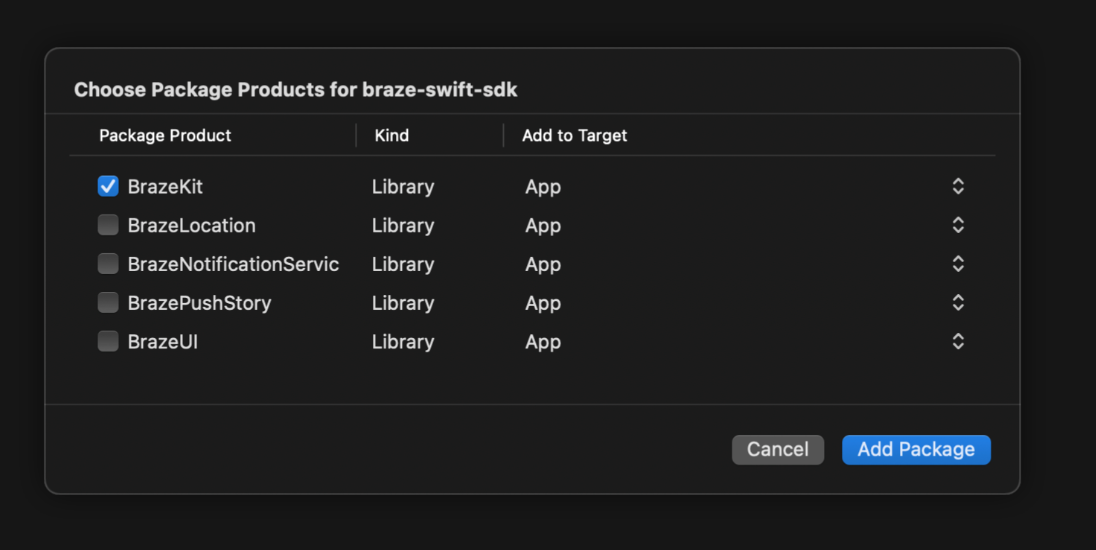Check the BrazePushStory checkbox
The height and width of the screenshot is (550, 1096).
pyautogui.click(x=108, y=303)
